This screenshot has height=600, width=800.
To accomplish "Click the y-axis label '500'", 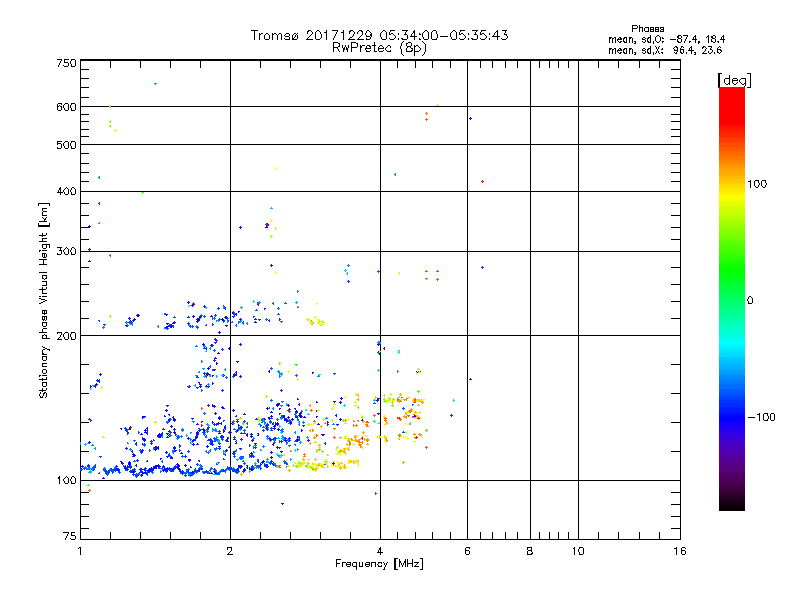I will pyautogui.click(x=66, y=145).
